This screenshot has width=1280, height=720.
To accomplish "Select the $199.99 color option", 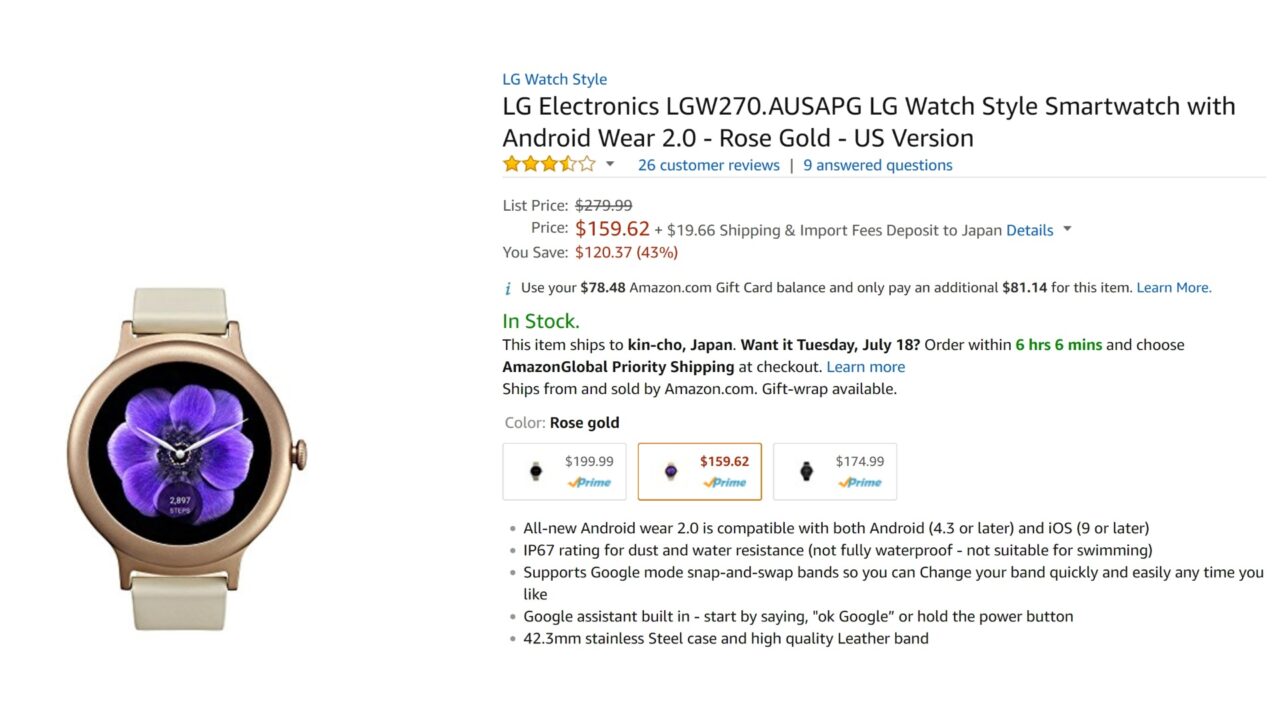I will [x=564, y=471].
